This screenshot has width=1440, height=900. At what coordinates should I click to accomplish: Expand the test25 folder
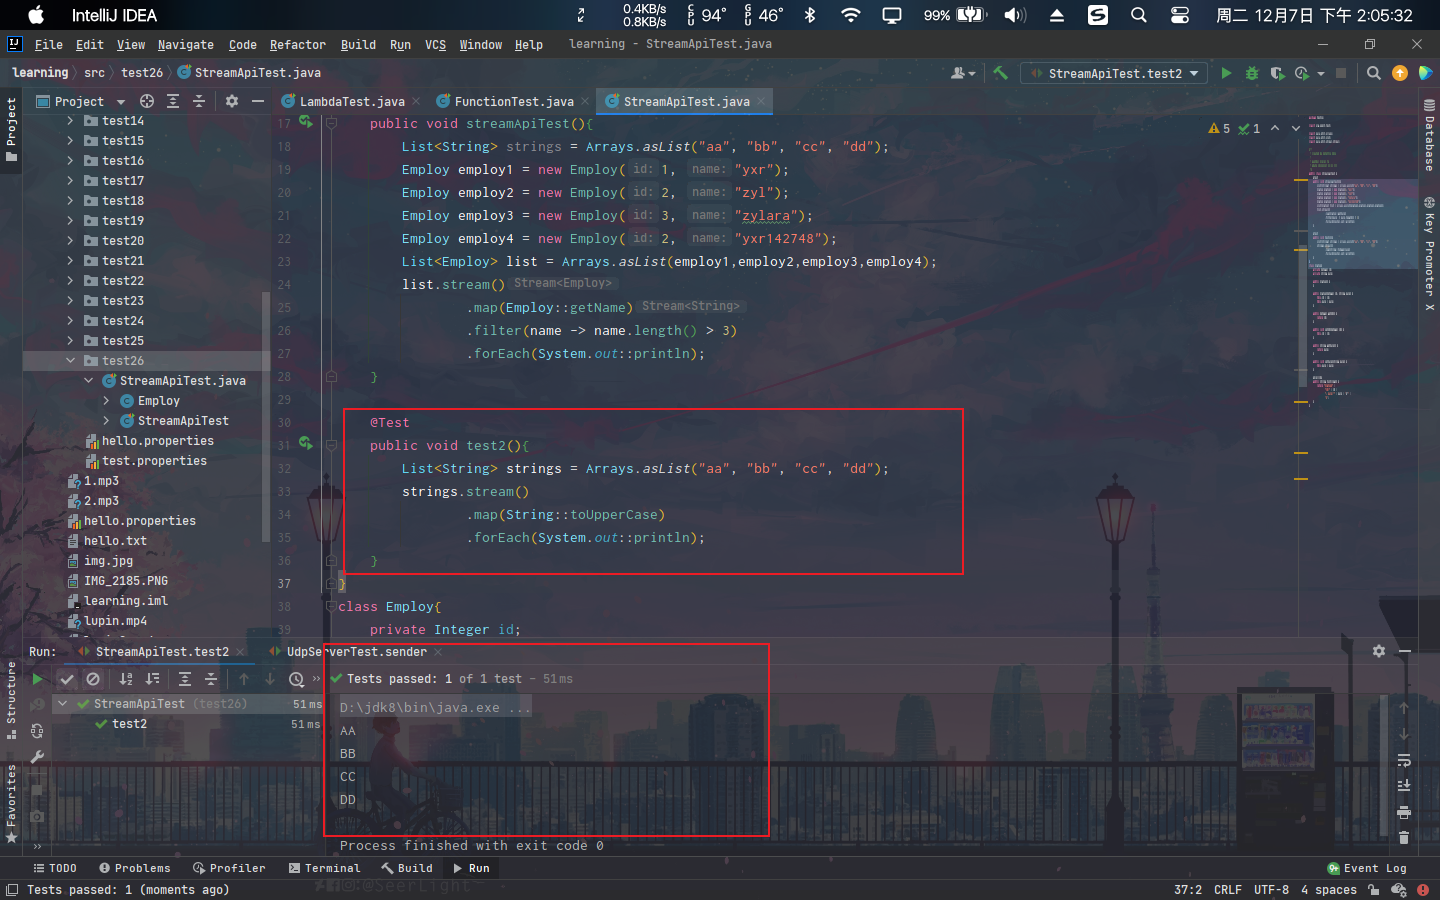tap(70, 341)
